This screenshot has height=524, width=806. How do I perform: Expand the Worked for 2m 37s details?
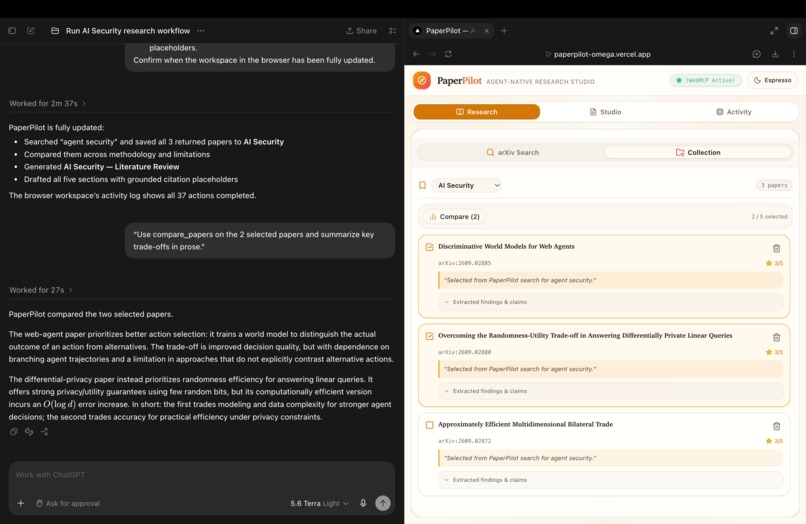click(x=47, y=103)
